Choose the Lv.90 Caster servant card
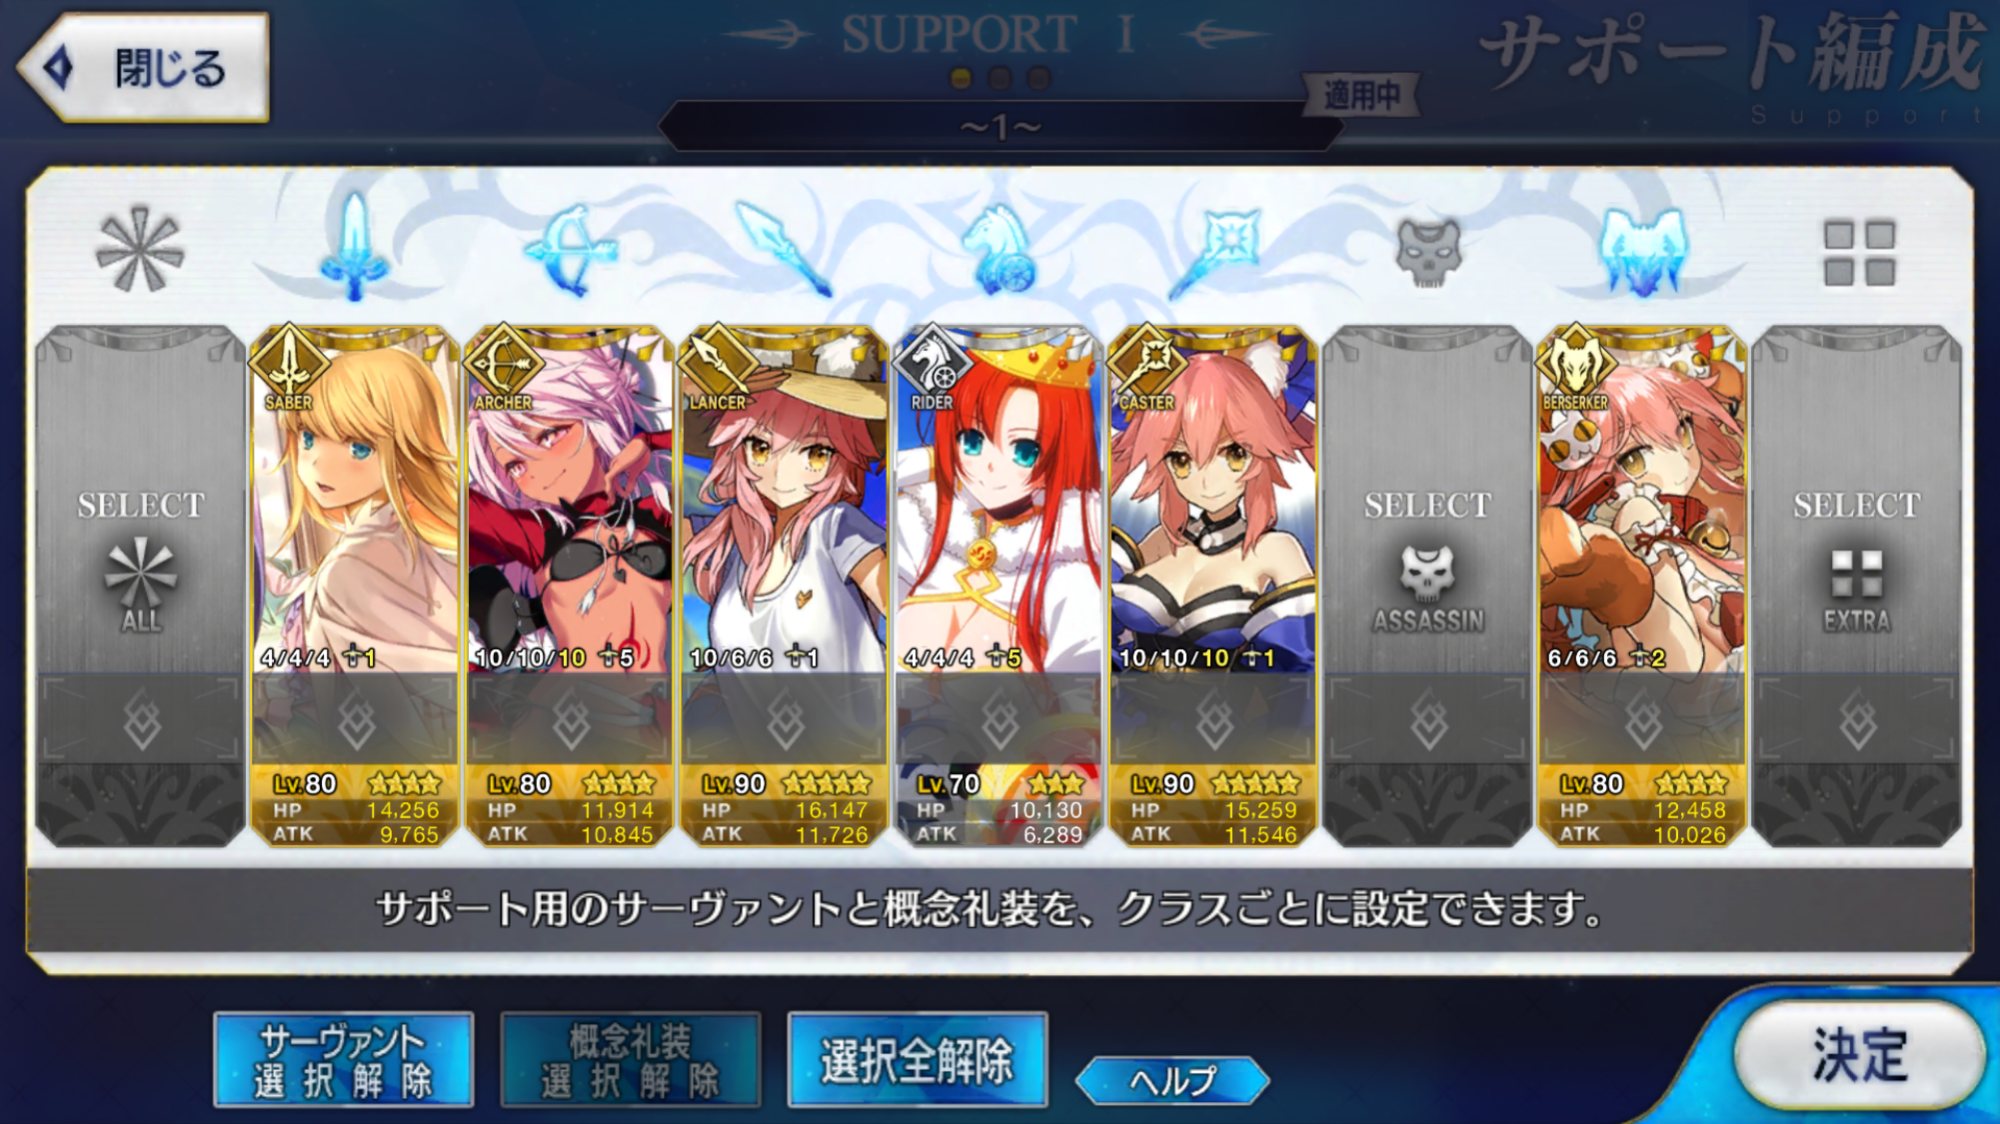Viewport: 2000px width, 1124px height. tap(1213, 585)
